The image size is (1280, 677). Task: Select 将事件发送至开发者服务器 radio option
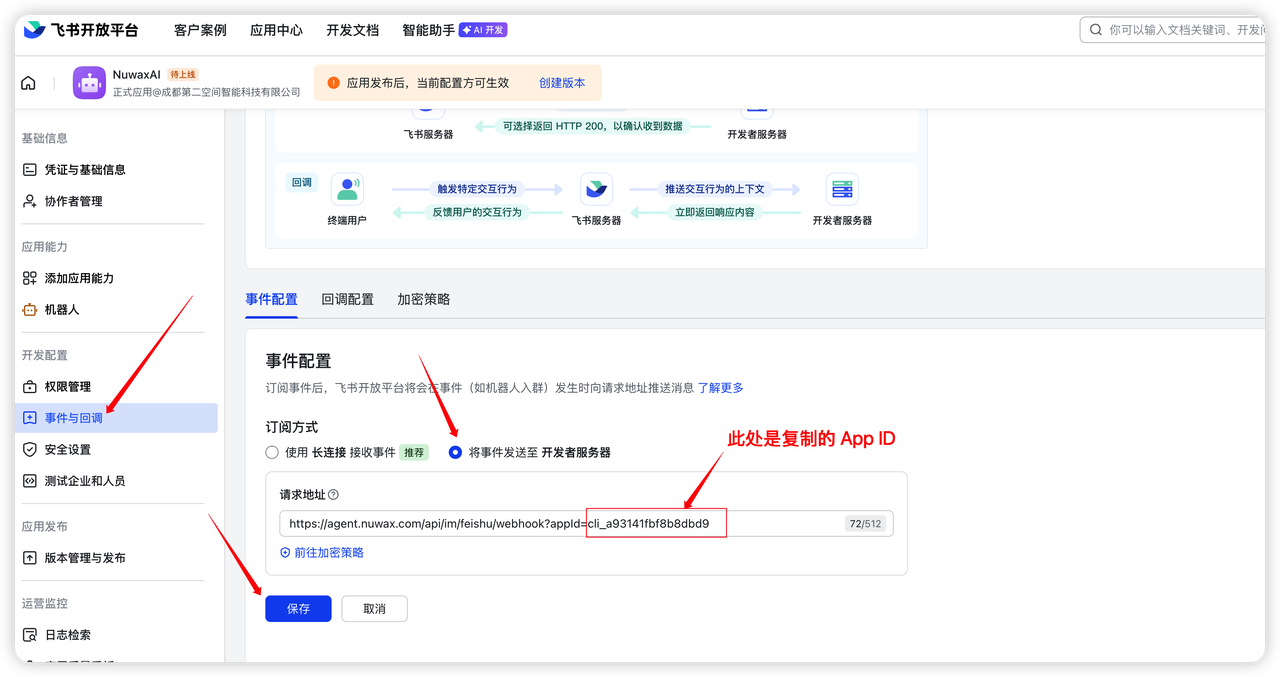click(x=456, y=452)
